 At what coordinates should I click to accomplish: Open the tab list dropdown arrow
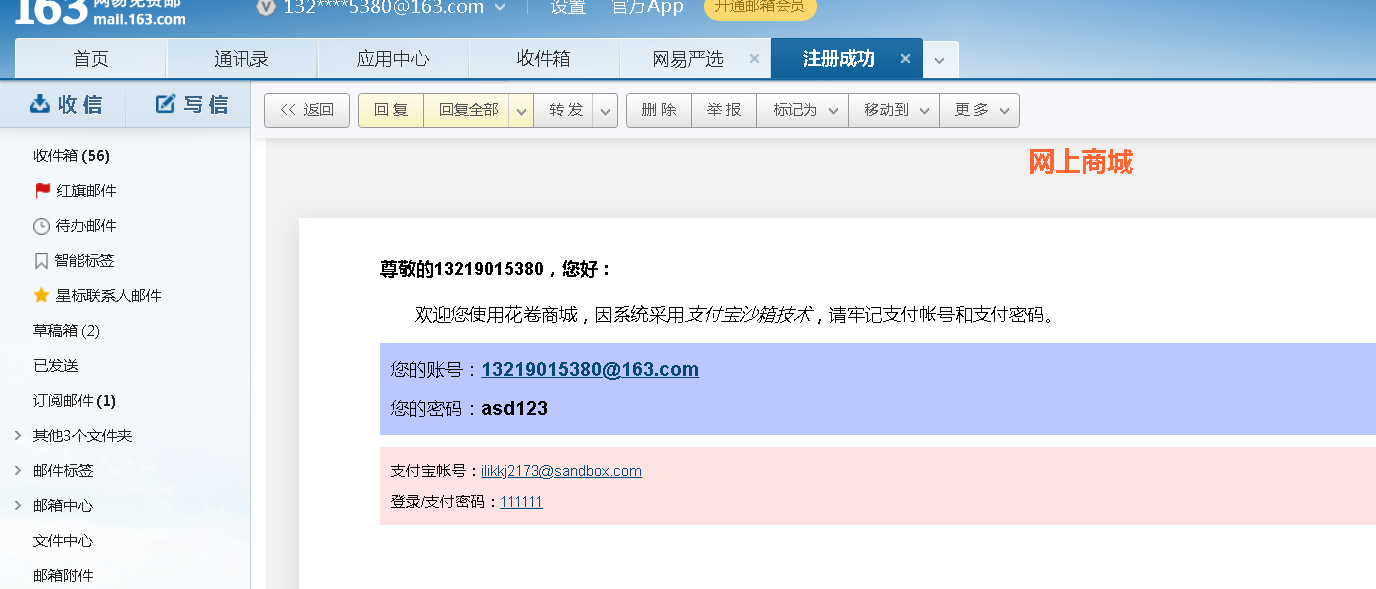940,60
